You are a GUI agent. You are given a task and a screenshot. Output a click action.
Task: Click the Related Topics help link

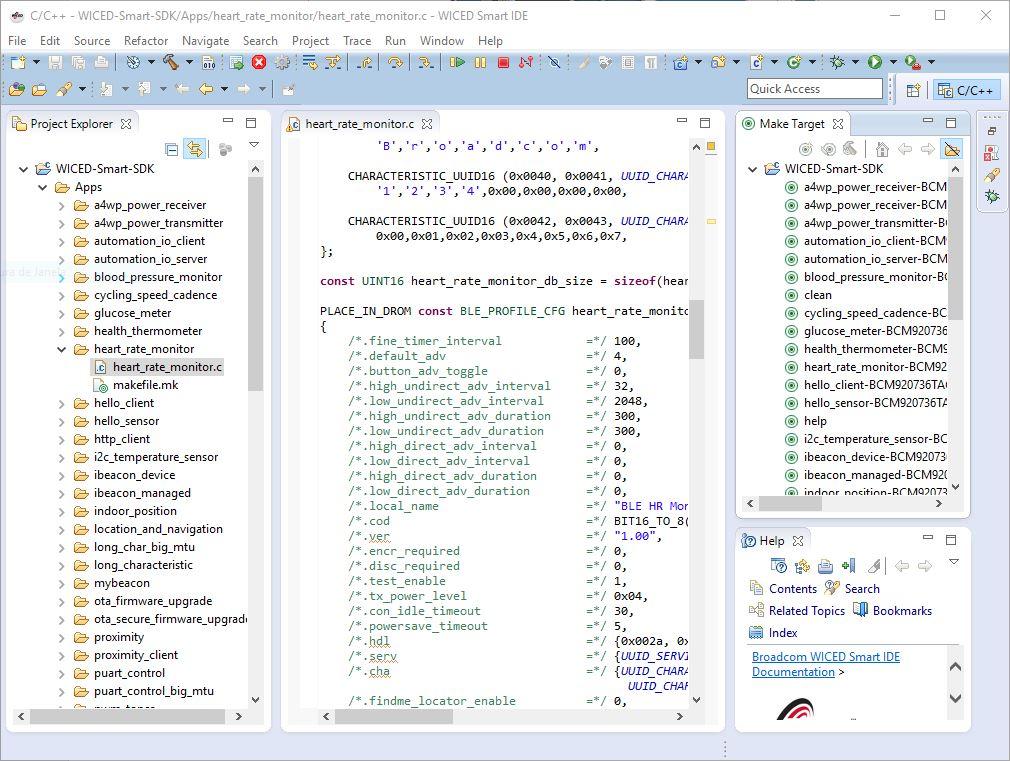806,611
